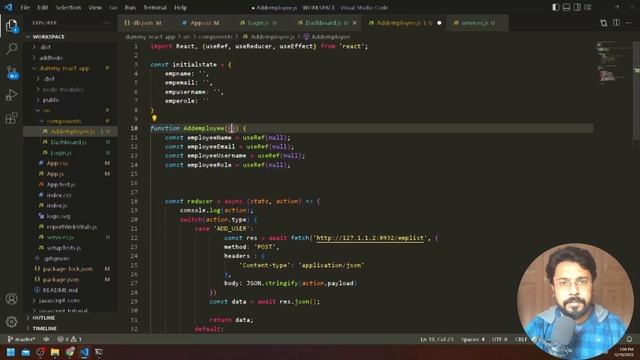Screen dimensions: 640x360
Task: Open logo.svg in the explorer
Action: [58, 216]
